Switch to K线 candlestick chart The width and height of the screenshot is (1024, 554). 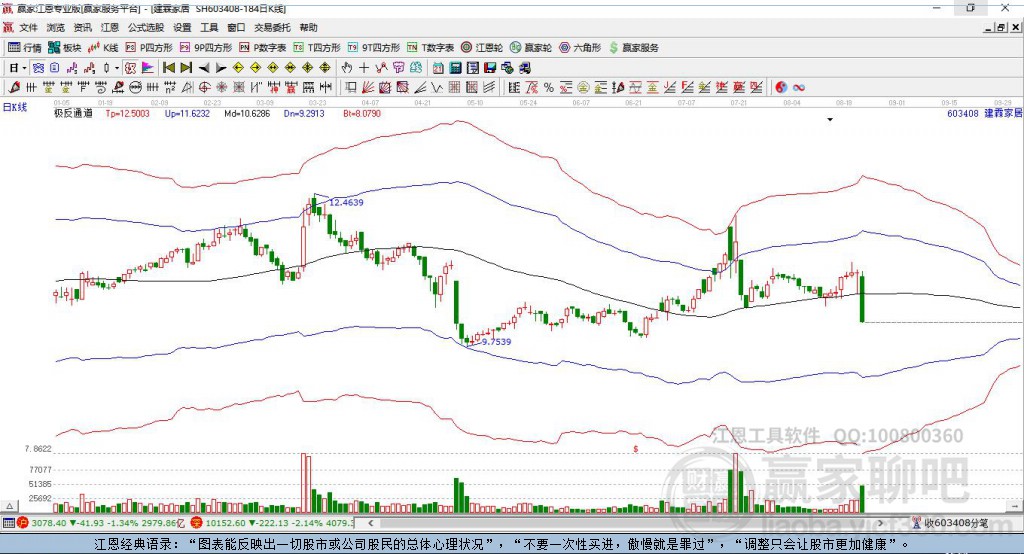click(x=103, y=48)
